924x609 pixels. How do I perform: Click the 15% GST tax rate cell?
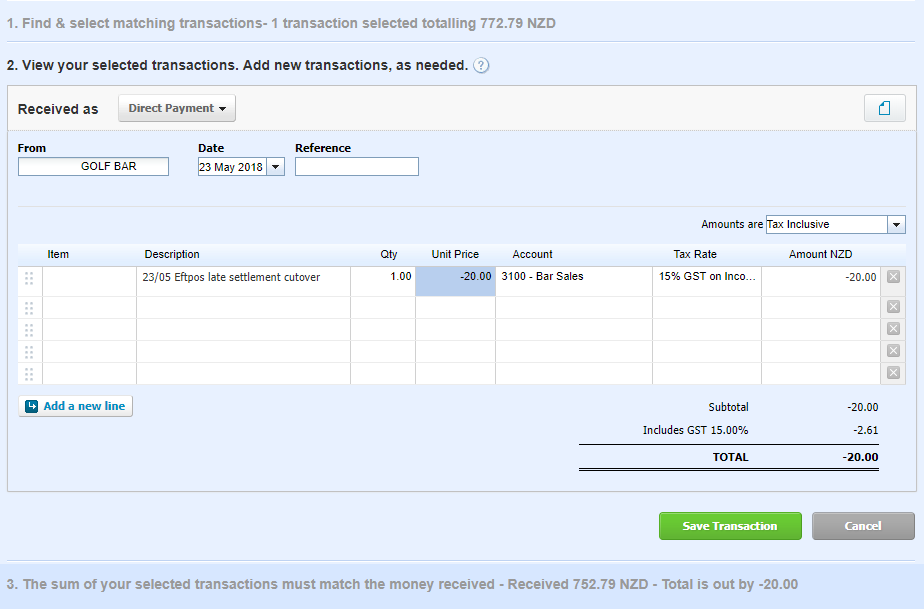706,278
